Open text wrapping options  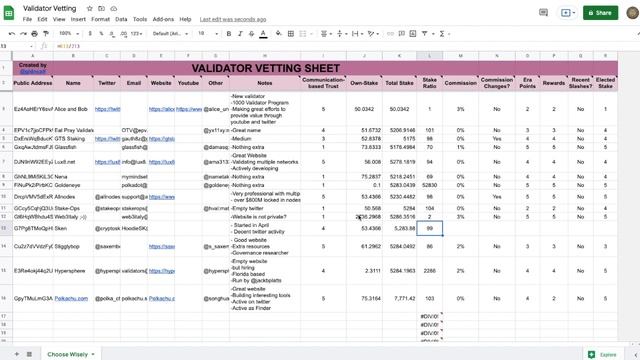[x=357, y=33]
